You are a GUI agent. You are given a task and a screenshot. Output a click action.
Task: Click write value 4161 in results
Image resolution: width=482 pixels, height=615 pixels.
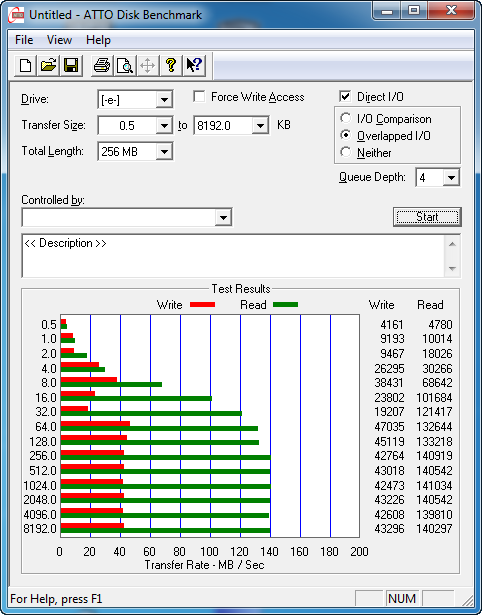[392, 325]
